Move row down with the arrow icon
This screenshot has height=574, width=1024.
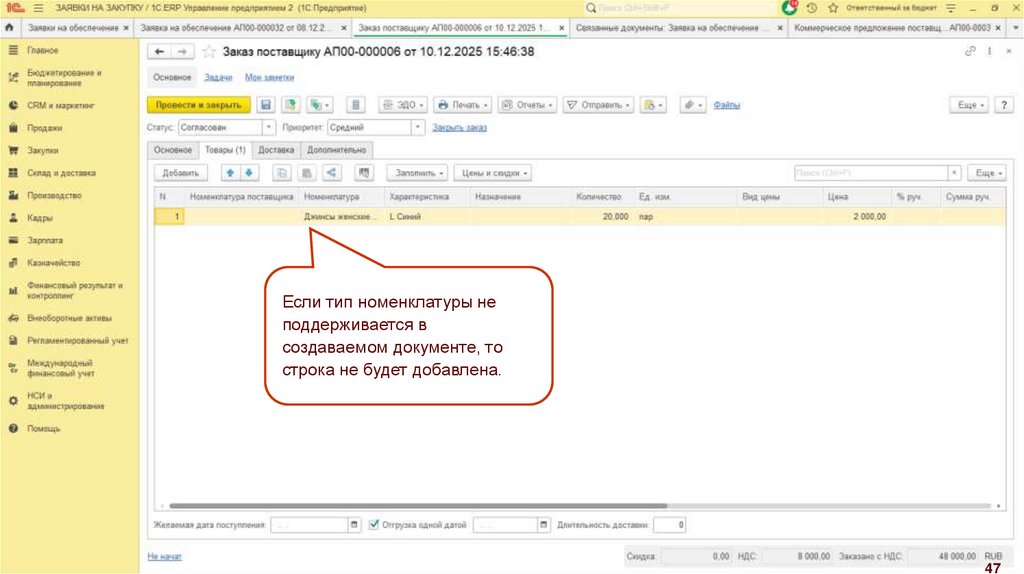pyautogui.click(x=249, y=173)
